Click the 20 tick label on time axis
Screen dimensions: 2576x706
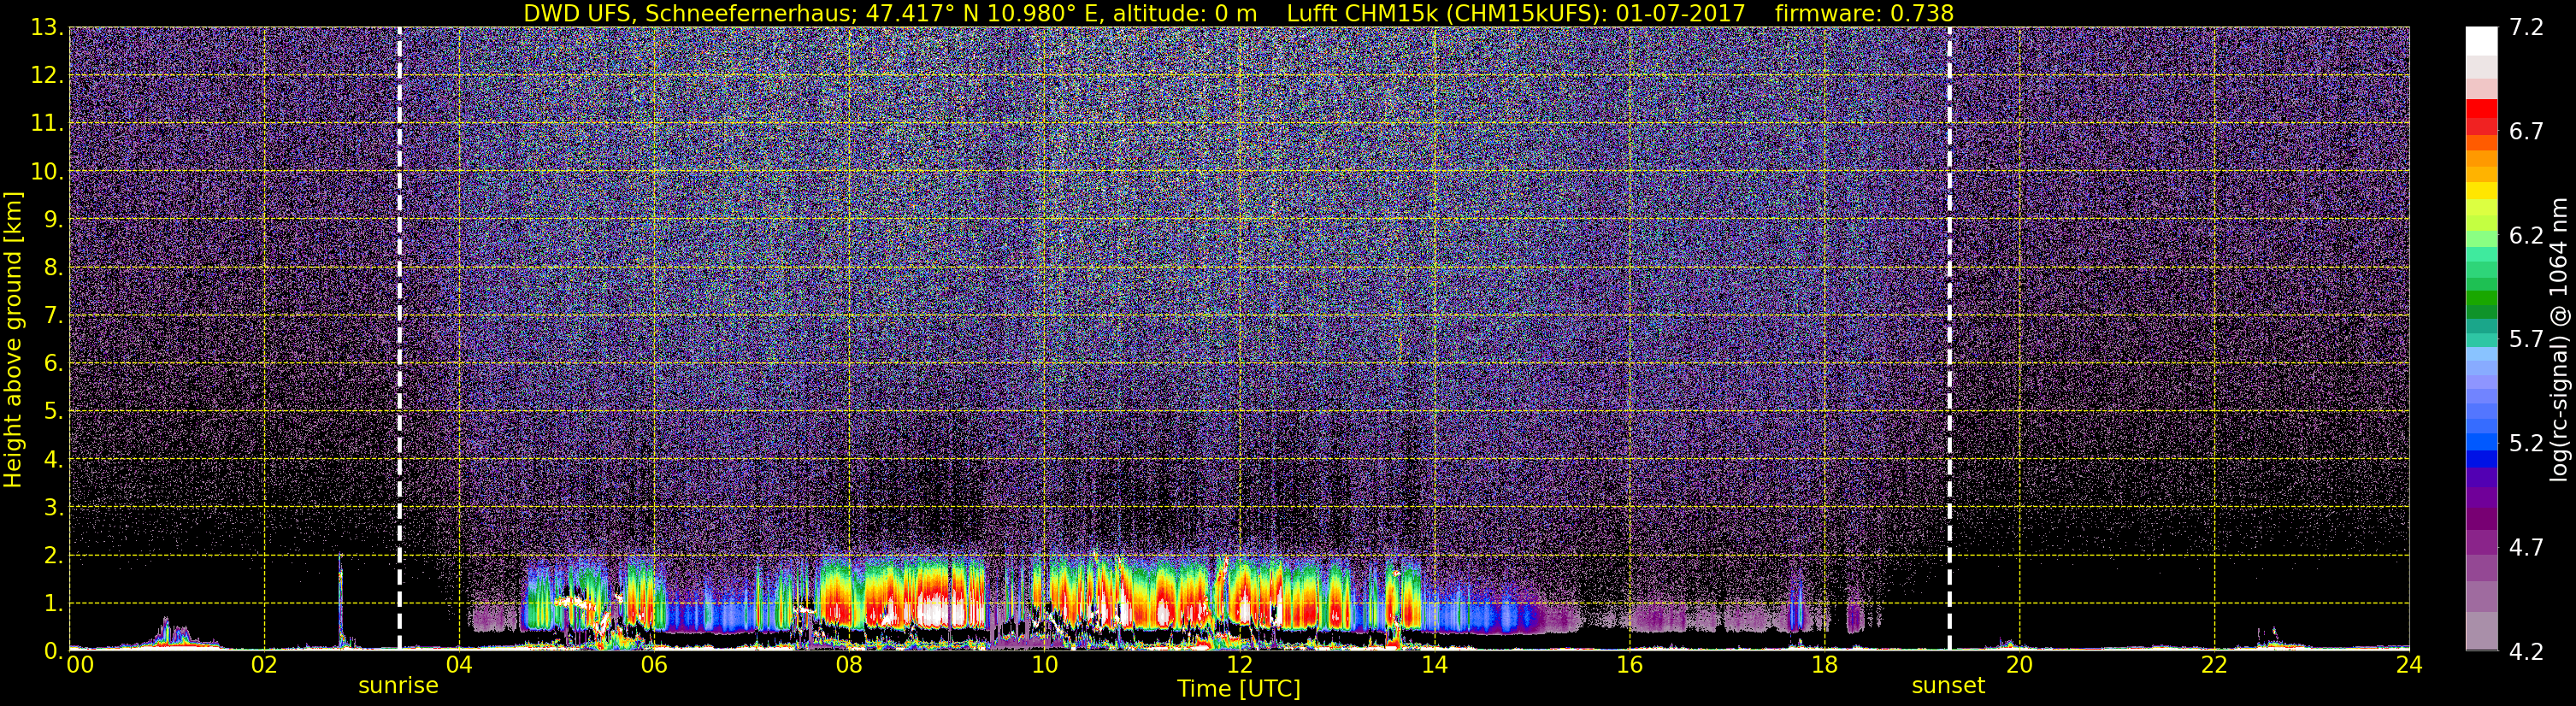click(2019, 665)
